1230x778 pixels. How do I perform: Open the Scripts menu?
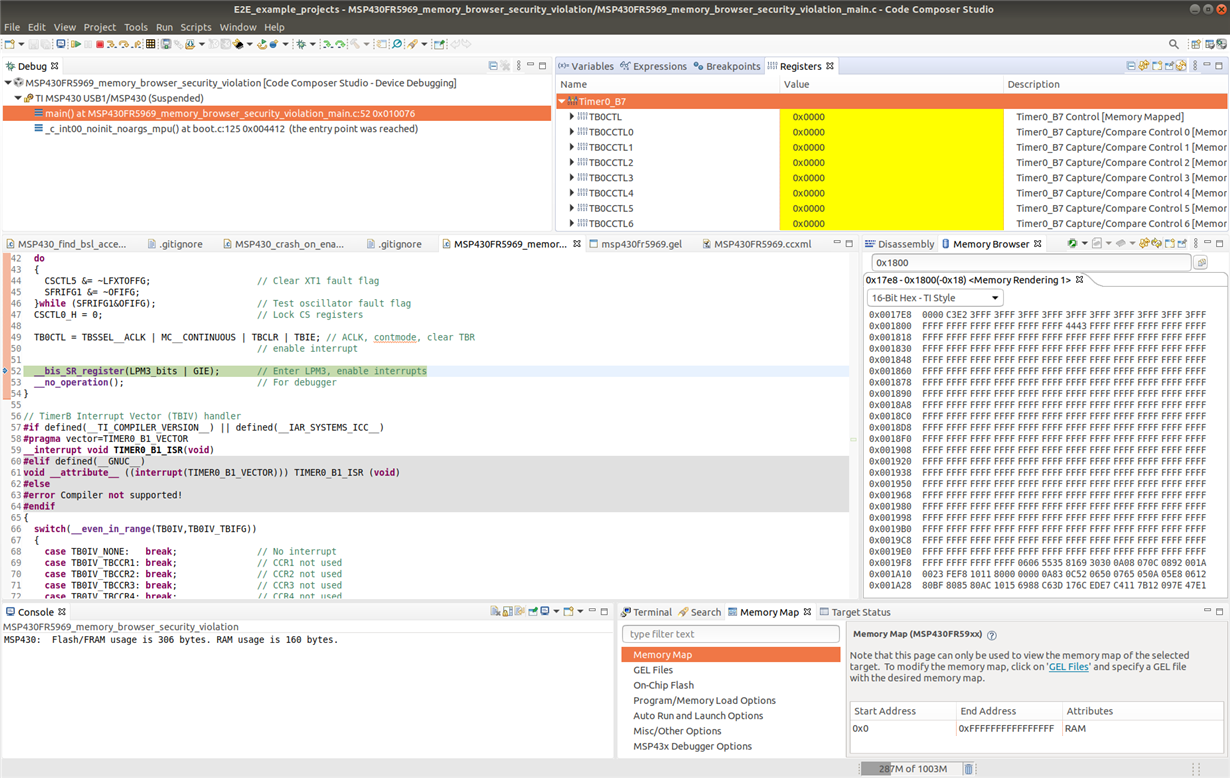tap(195, 27)
